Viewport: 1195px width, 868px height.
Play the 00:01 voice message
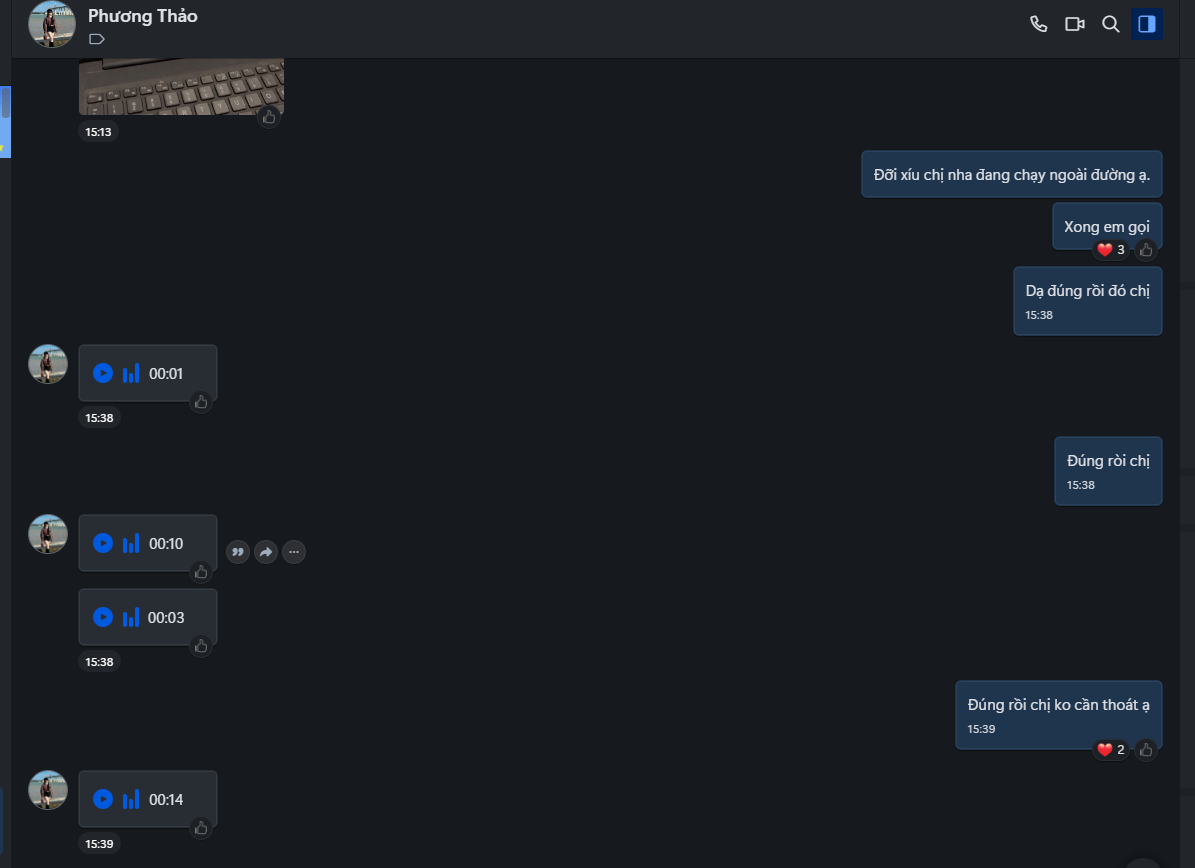(102, 373)
